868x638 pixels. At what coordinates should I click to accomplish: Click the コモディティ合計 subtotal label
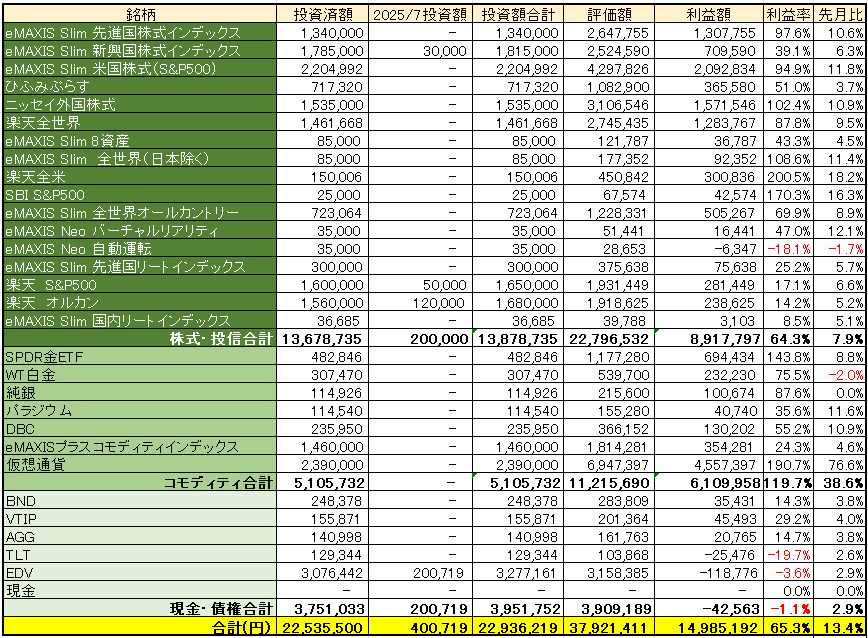click(x=140, y=483)
